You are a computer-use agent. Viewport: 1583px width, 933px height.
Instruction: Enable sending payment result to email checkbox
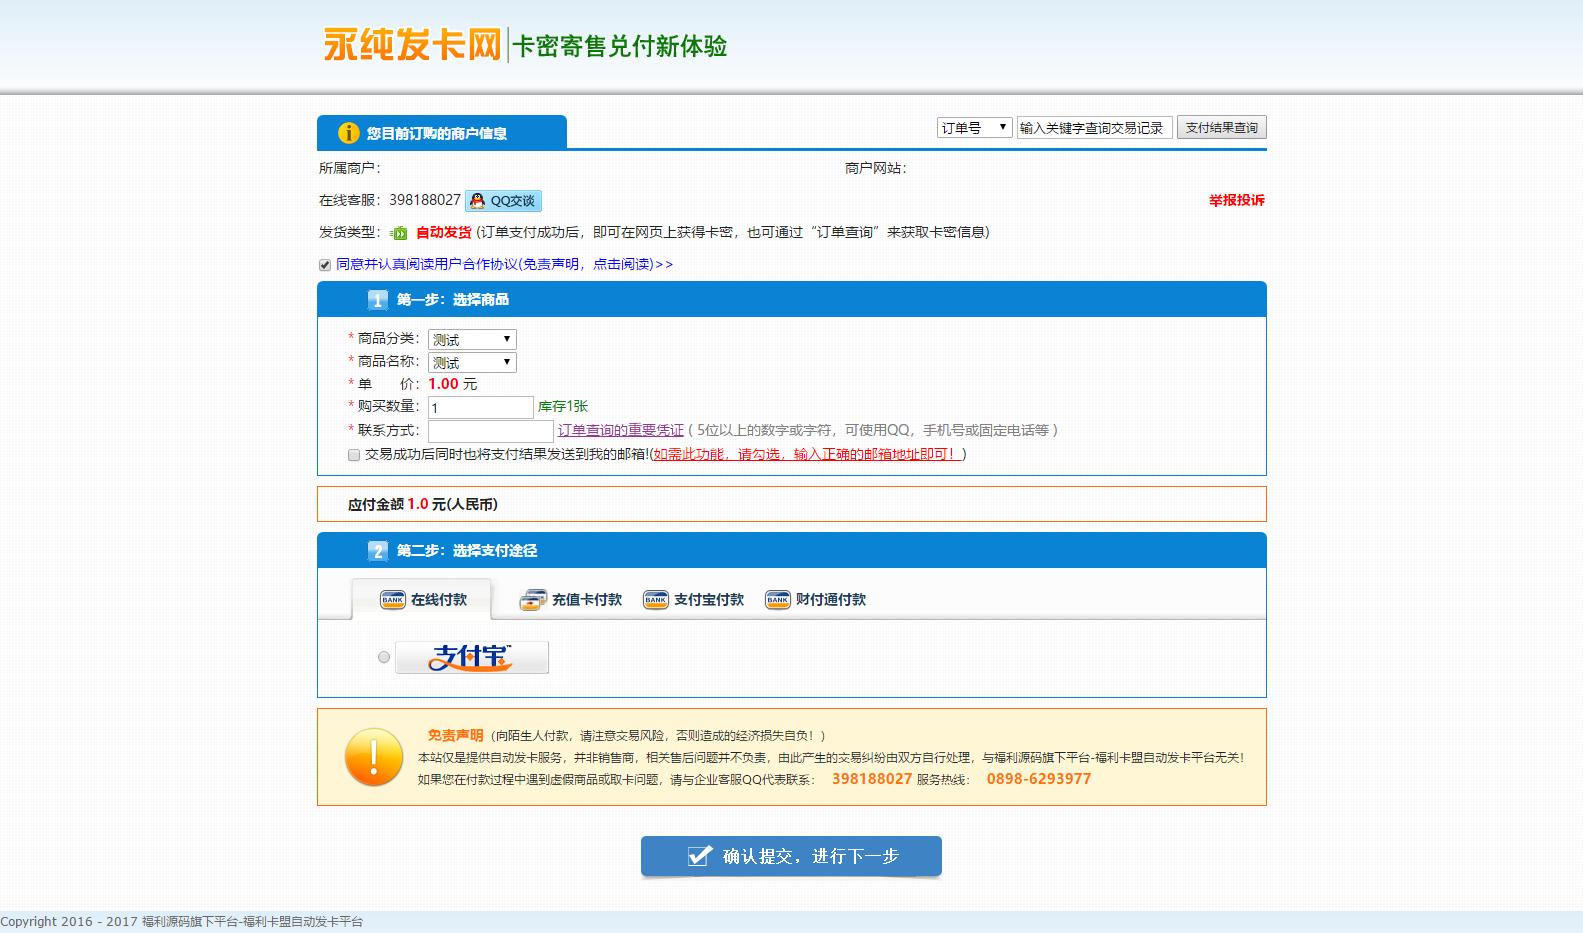[354, 455]
